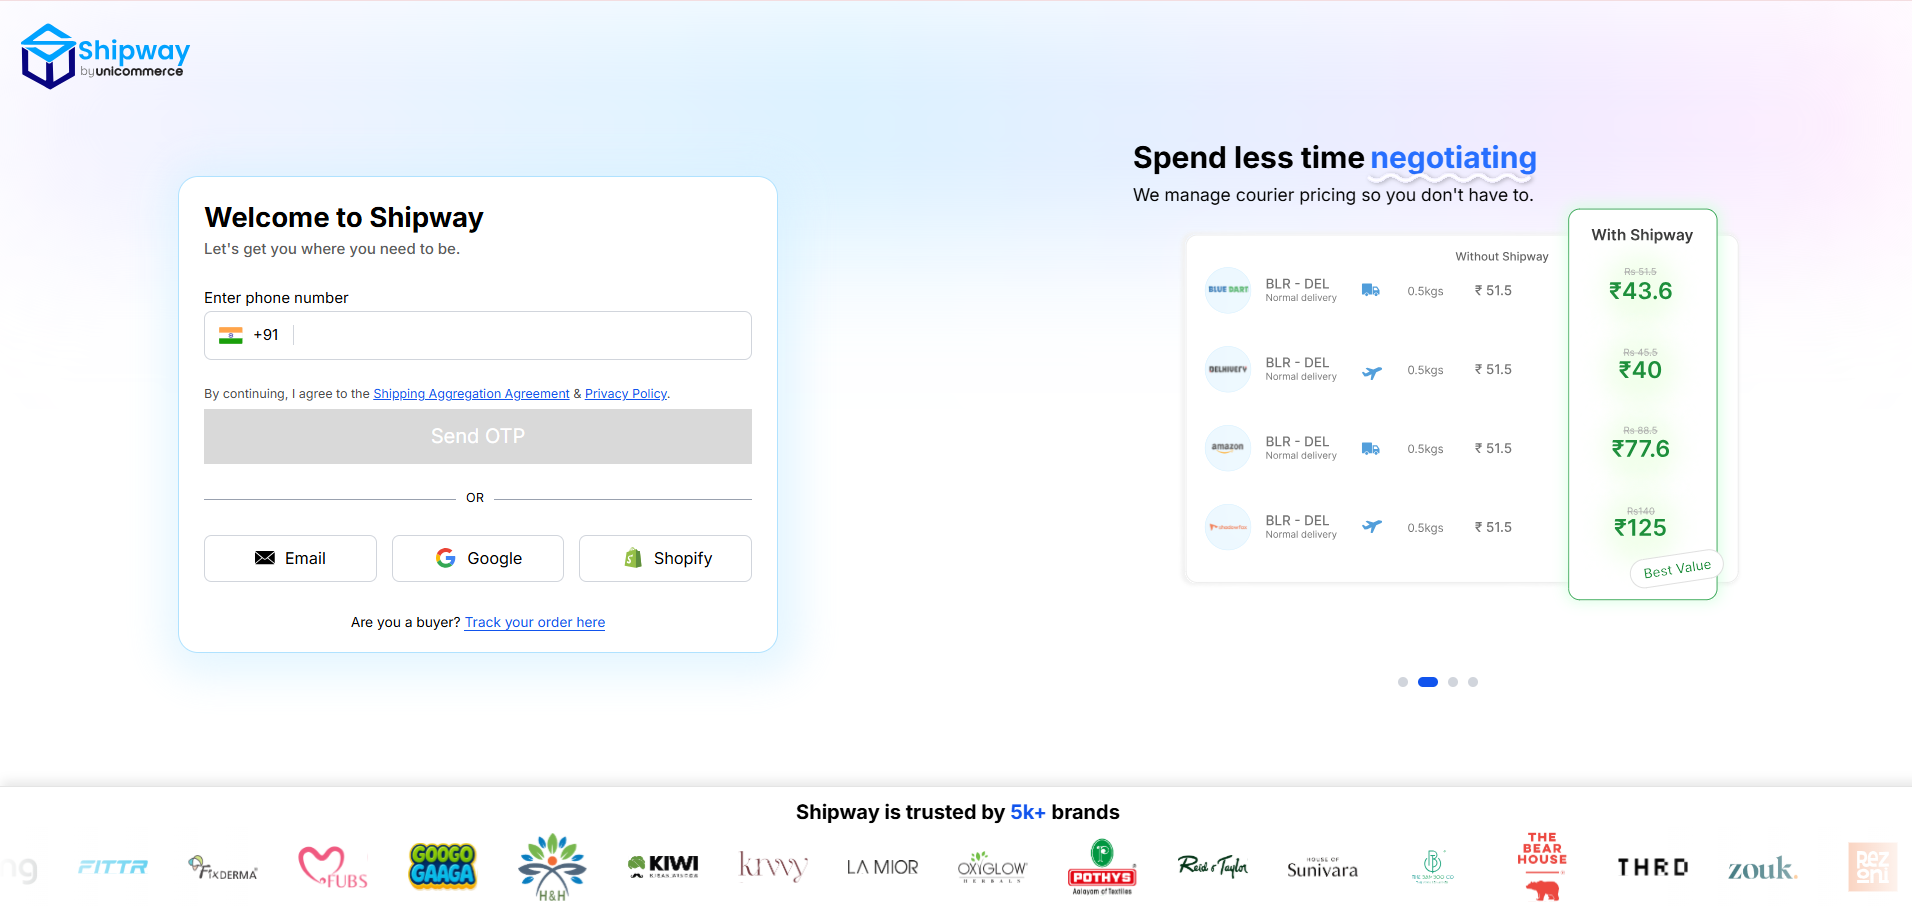Click the "Spend less time negotiating" headline
Image resolution: width=1912 pixels, height=910 pixels.
coord(1335,158)
